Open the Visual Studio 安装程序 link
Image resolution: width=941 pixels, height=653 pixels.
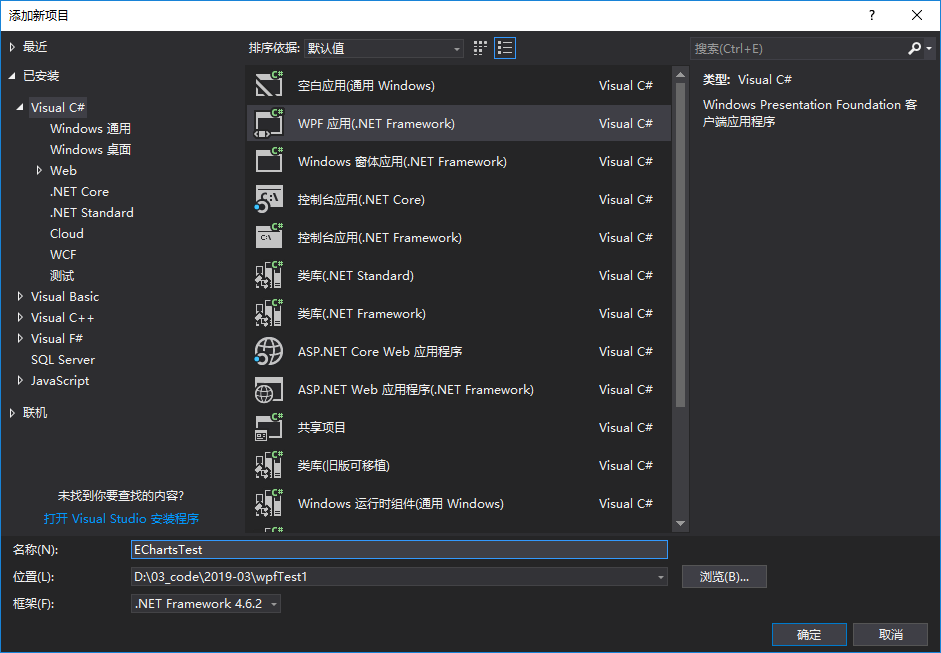(x=121, y=519)
